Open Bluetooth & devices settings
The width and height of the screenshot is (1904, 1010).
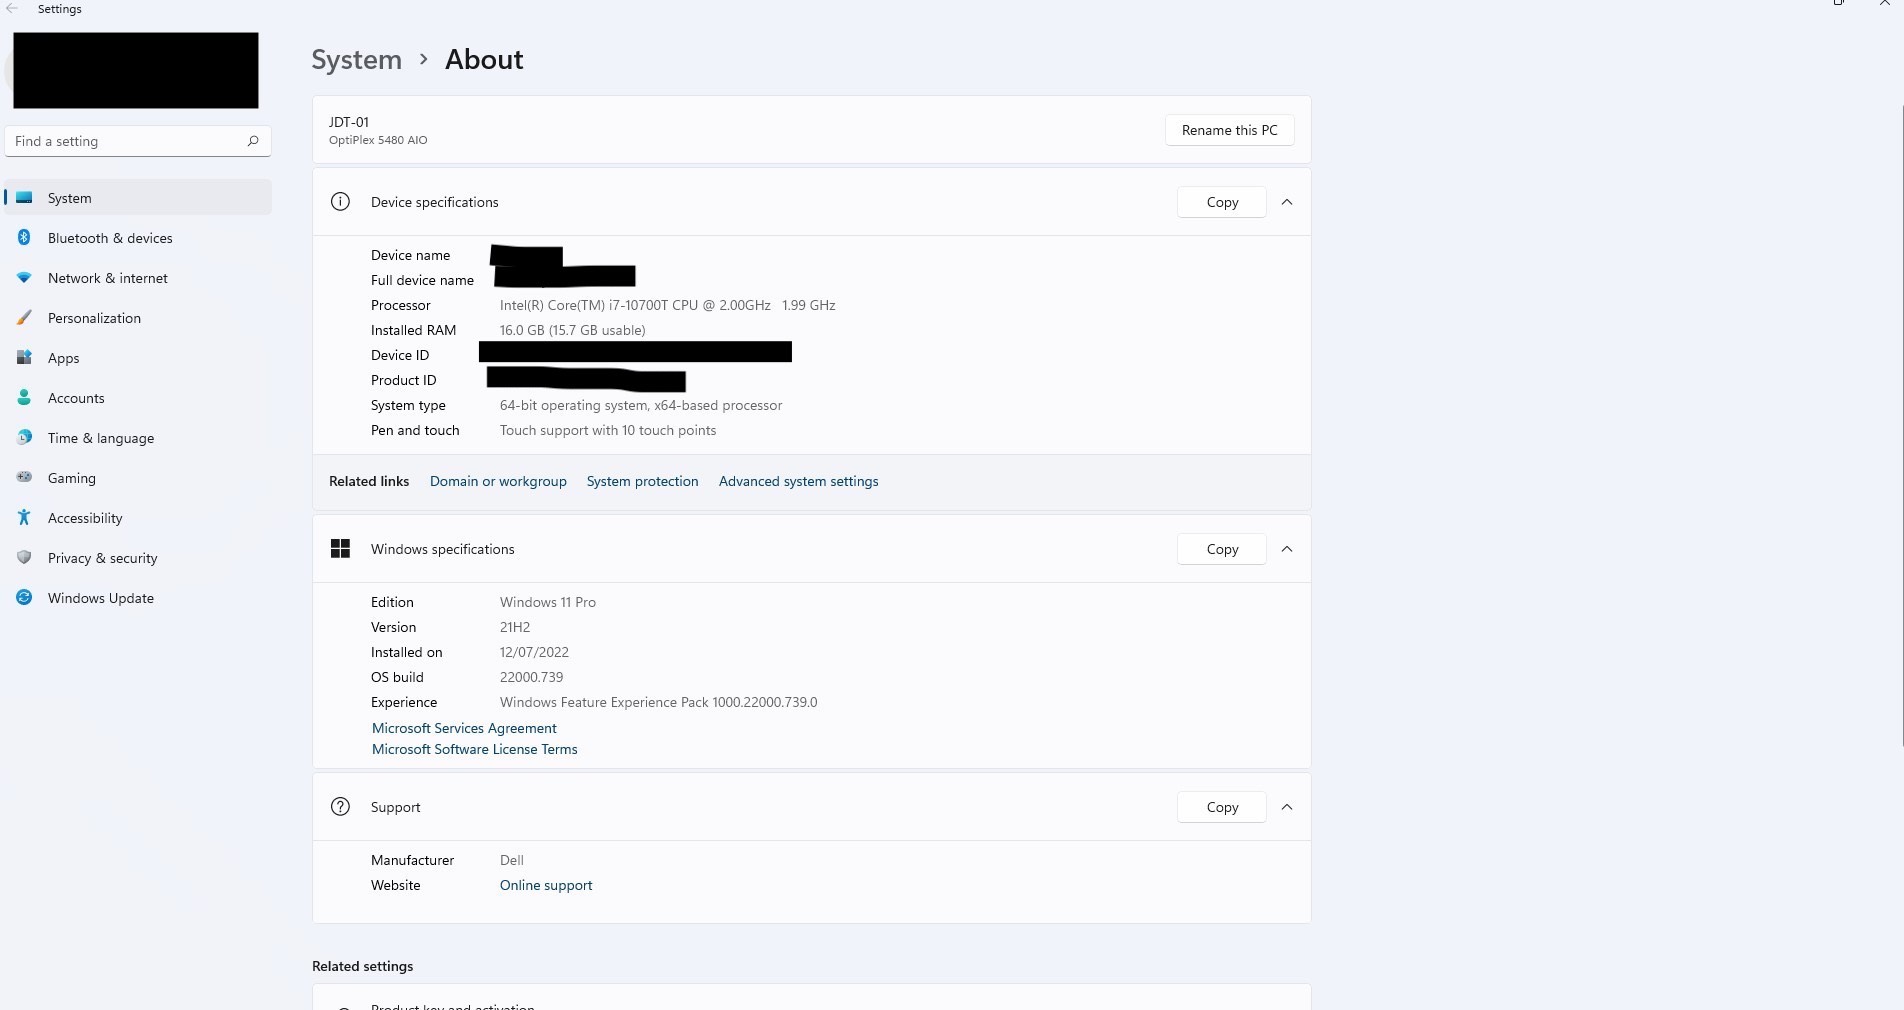138,238
